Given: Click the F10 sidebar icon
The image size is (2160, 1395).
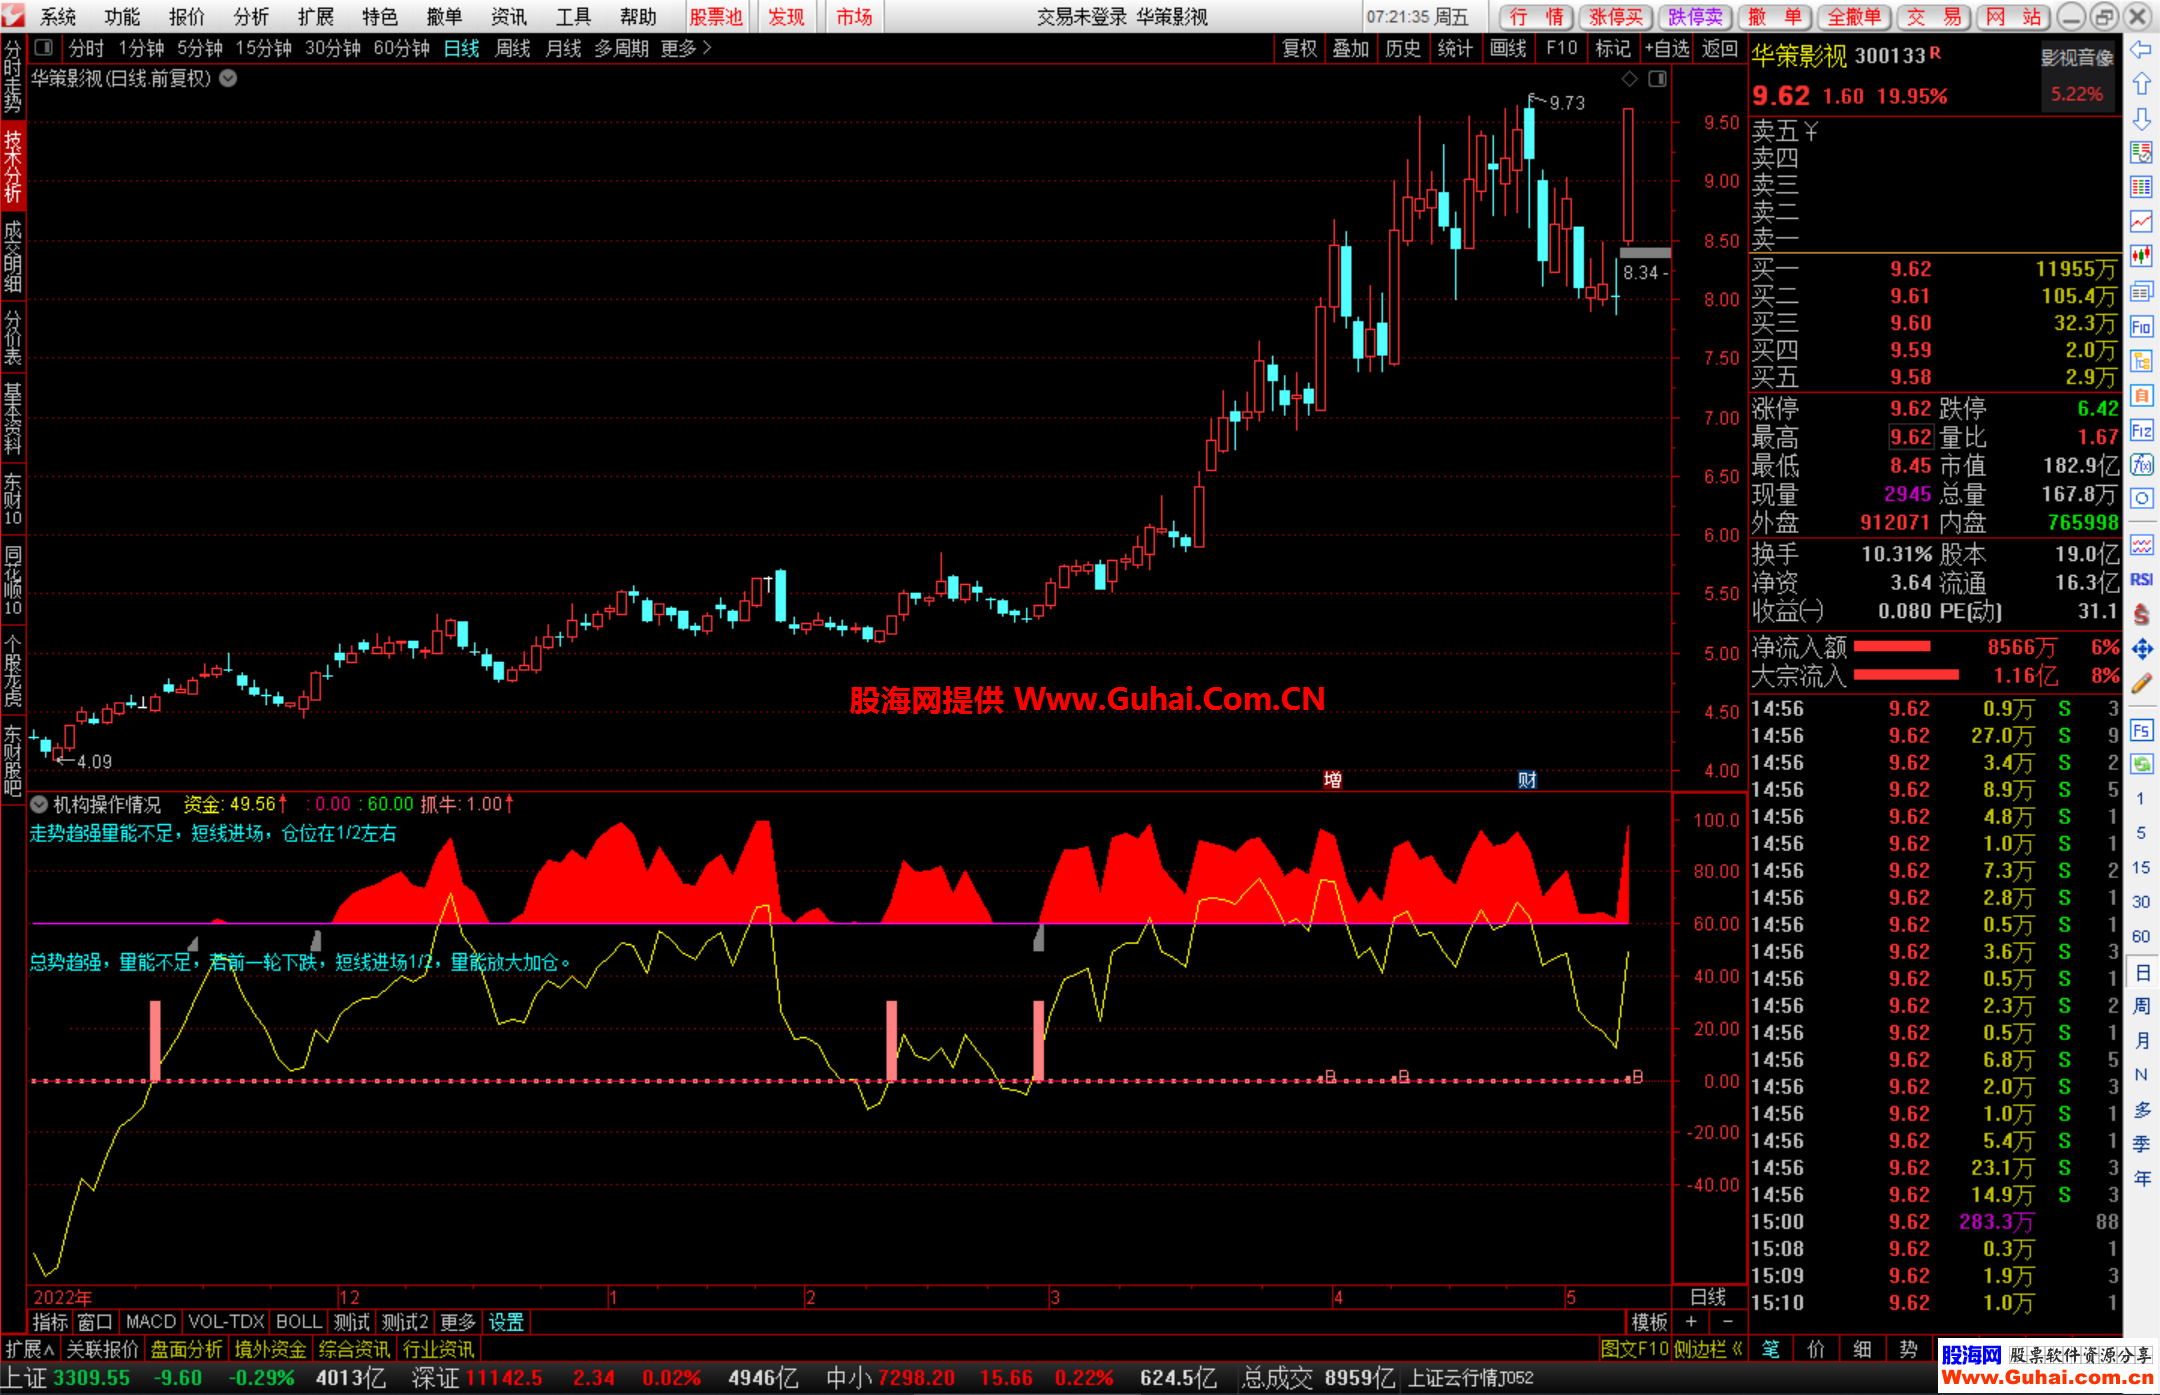Looking at the screenshot, I should pos(2141,326).
